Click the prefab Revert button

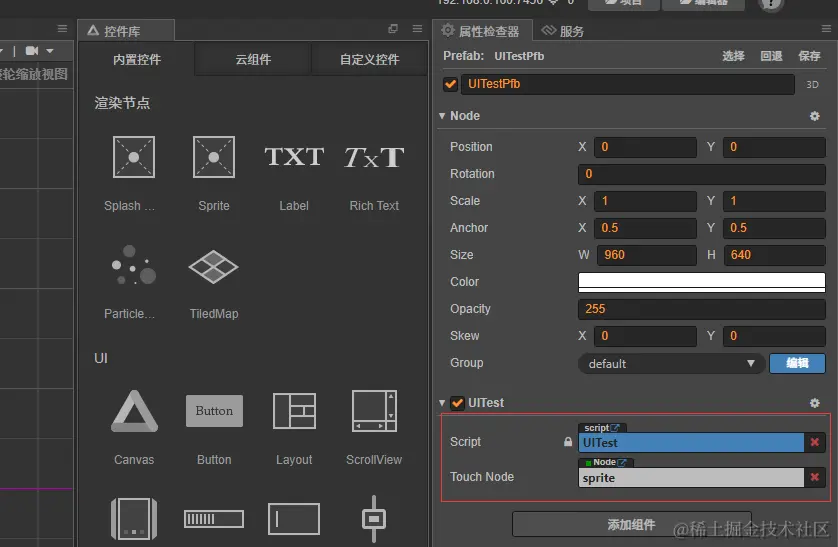tap(771, 56)
